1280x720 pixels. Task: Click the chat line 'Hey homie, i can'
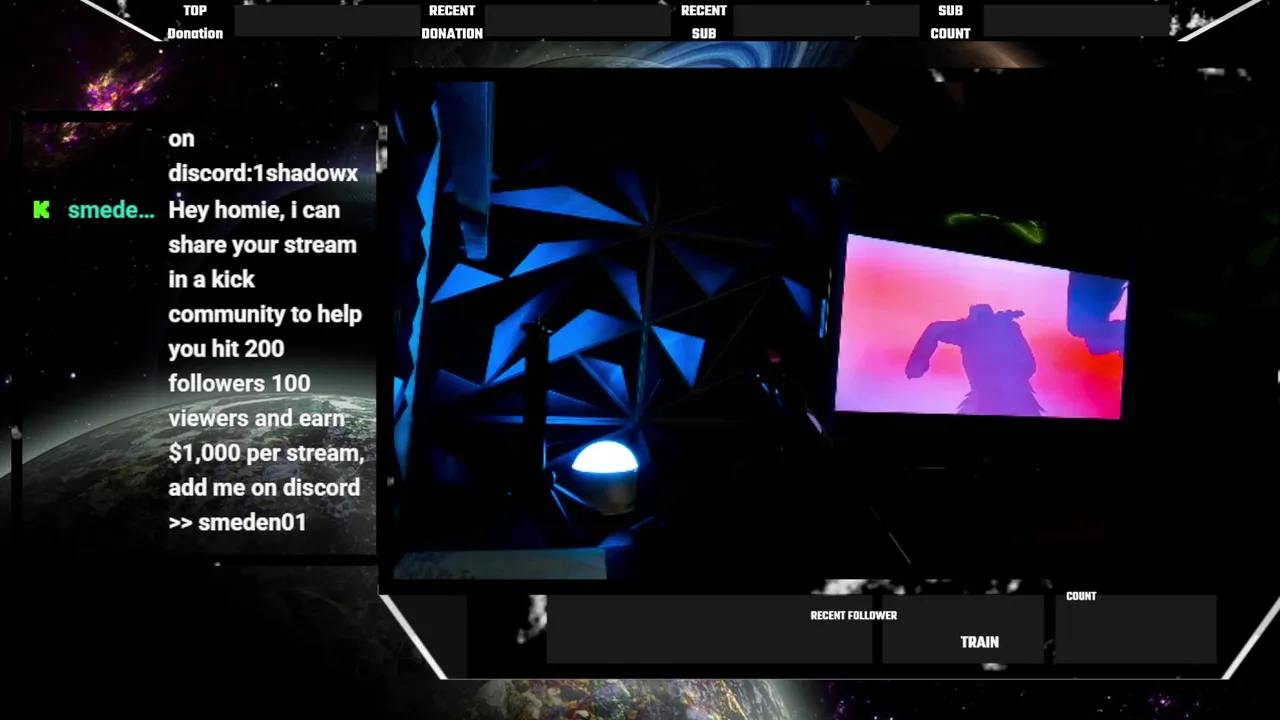click(x=254, y=210)
